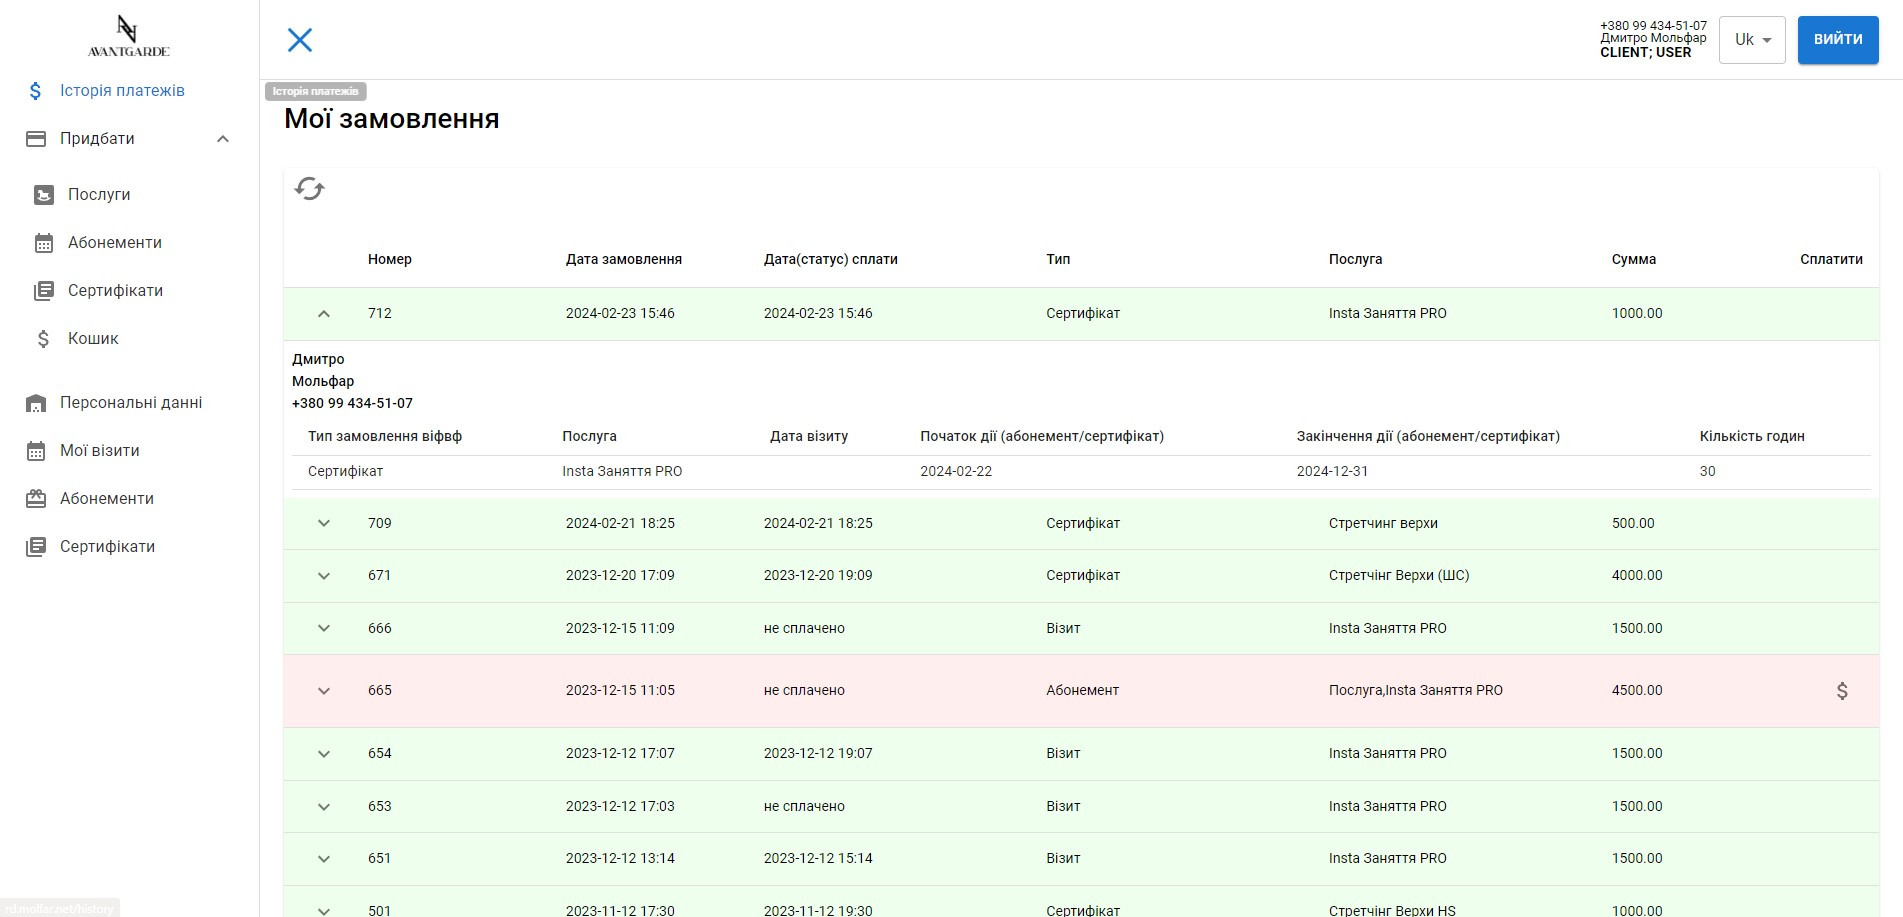The width and height of the screenshot is (1903, 917).
Task: Click the Сумма column header
Action: click(1633, 260)
